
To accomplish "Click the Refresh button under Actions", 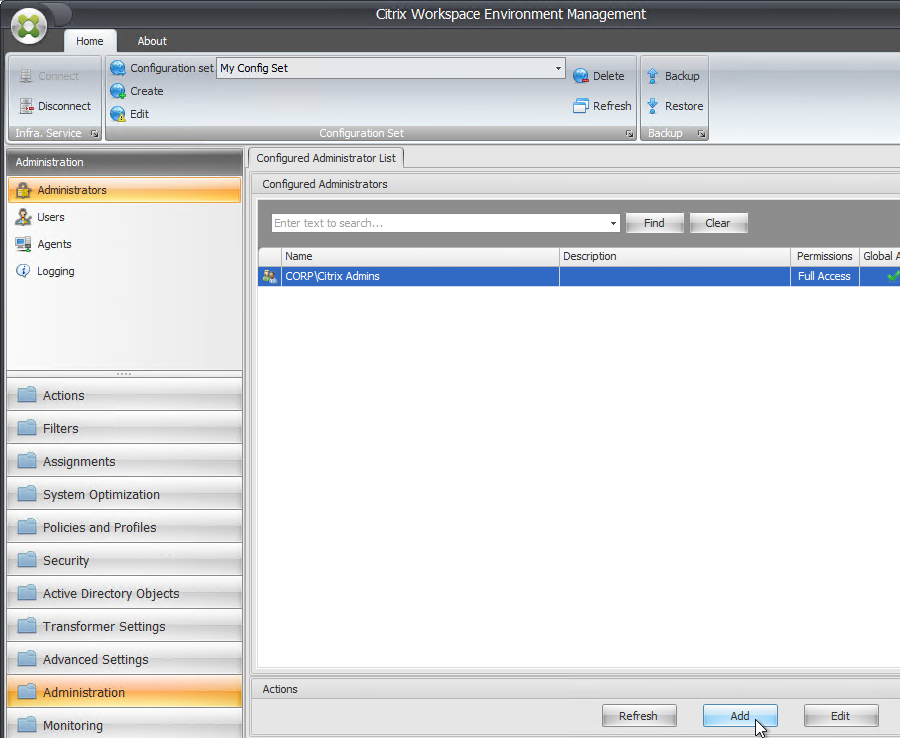I will point(639,716).
